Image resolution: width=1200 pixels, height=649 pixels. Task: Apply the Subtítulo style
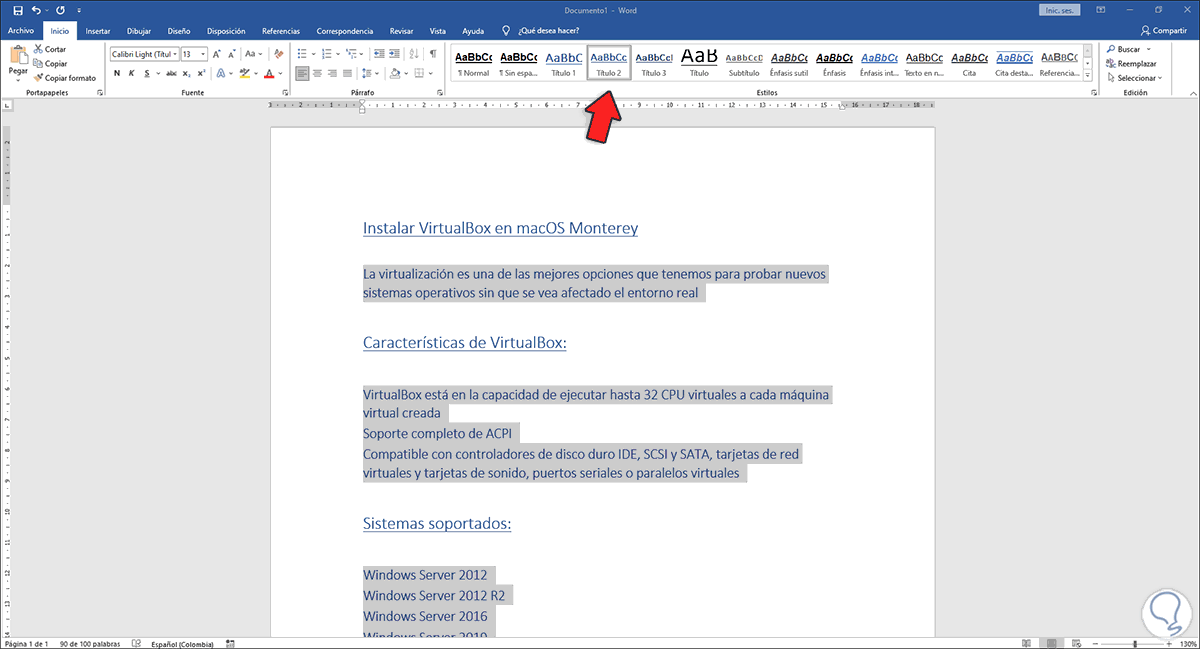click(744, 63)
